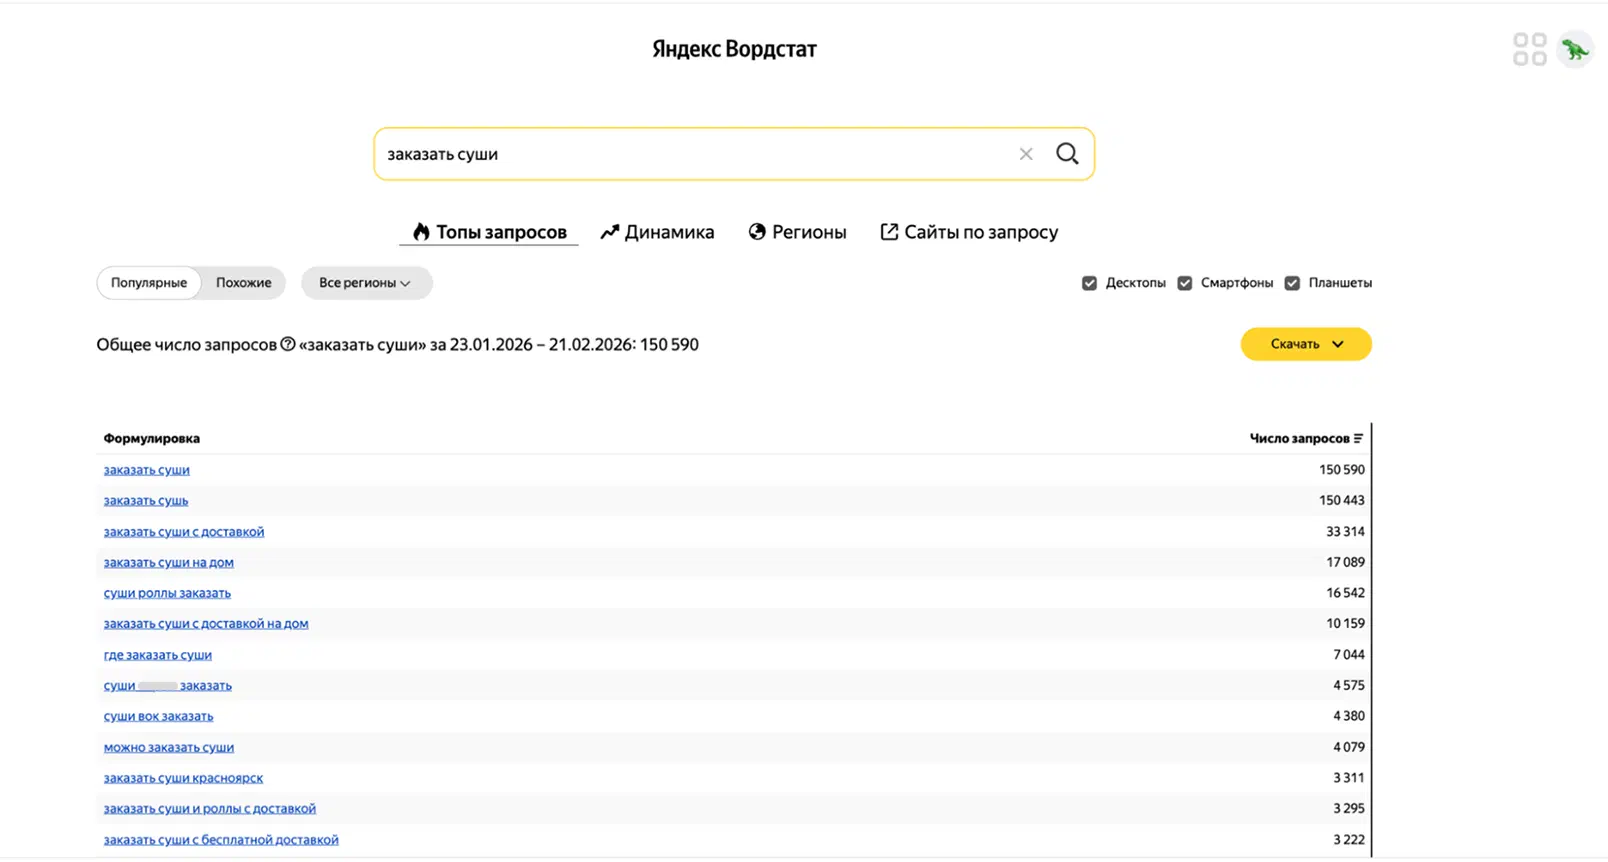The width and height of the screenshot is (1608, 862).
Task: Click the request count value 4 380
Action: pyautogui.click(x=1348, y=716)
